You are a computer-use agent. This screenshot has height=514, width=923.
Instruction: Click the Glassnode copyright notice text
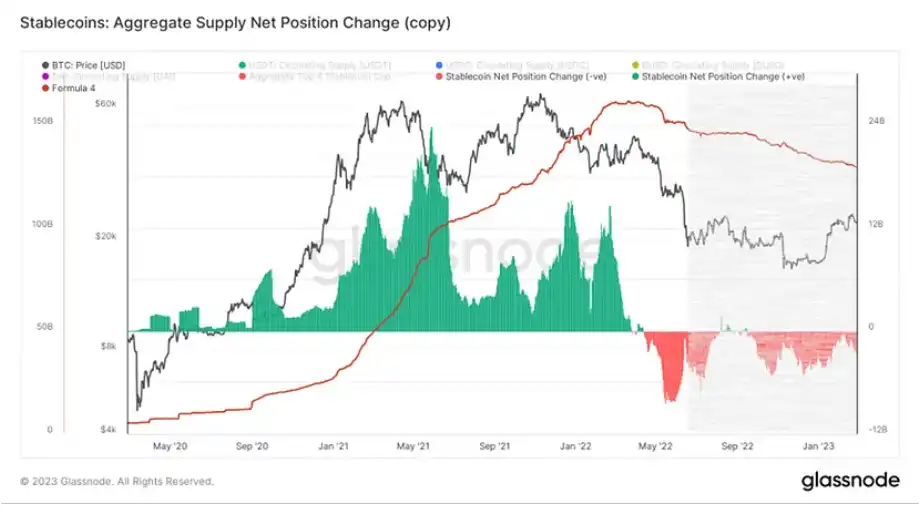(x=117, y=482)
